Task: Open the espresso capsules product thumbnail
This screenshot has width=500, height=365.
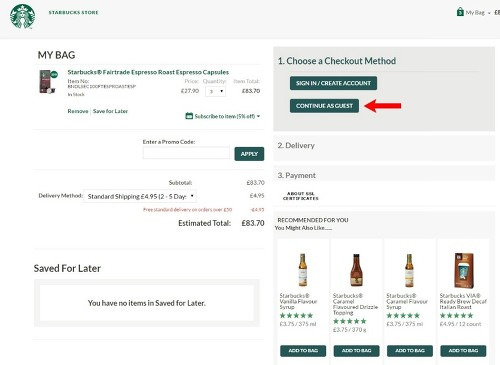Action: point(48,82)
